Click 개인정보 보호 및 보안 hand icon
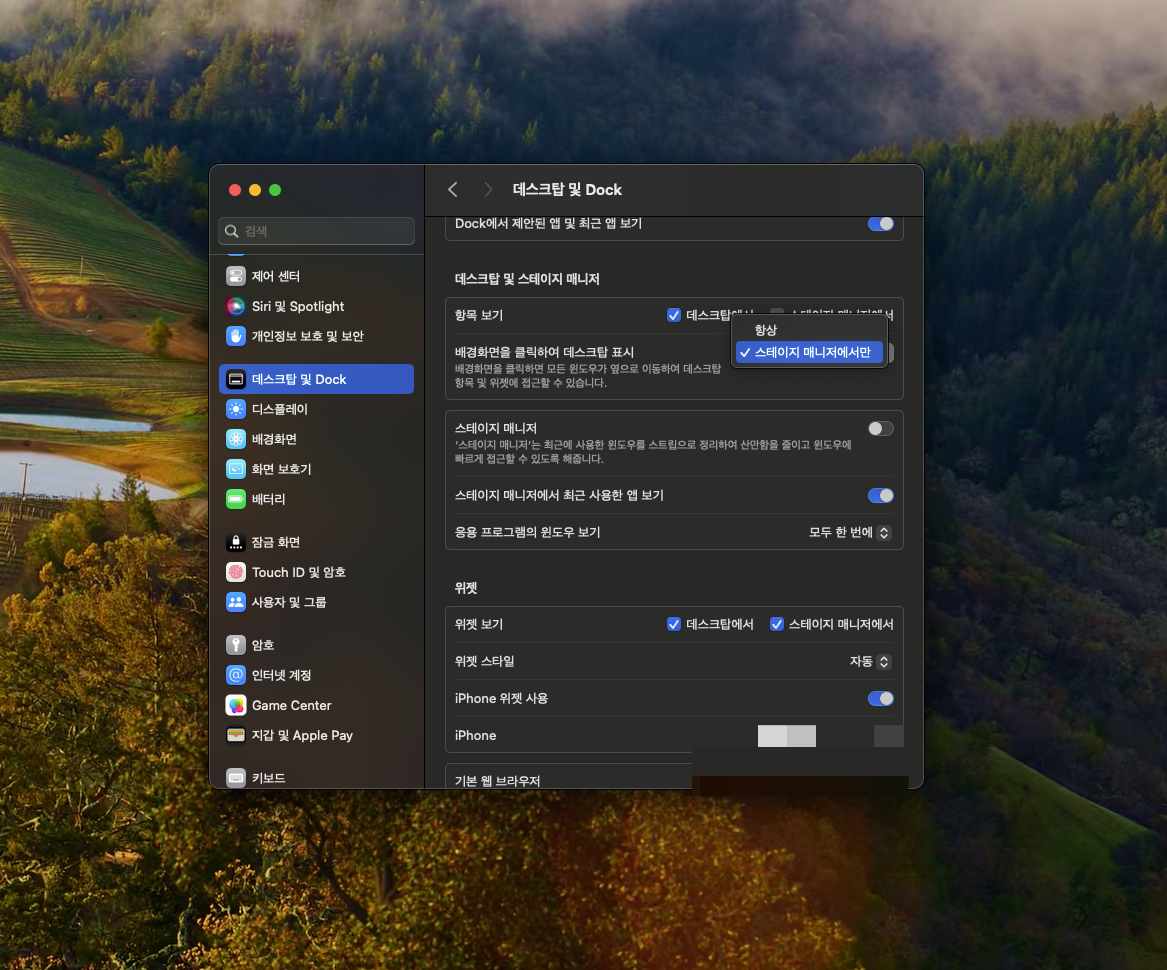Viewport: 1167px width, 970px height. 236,336
